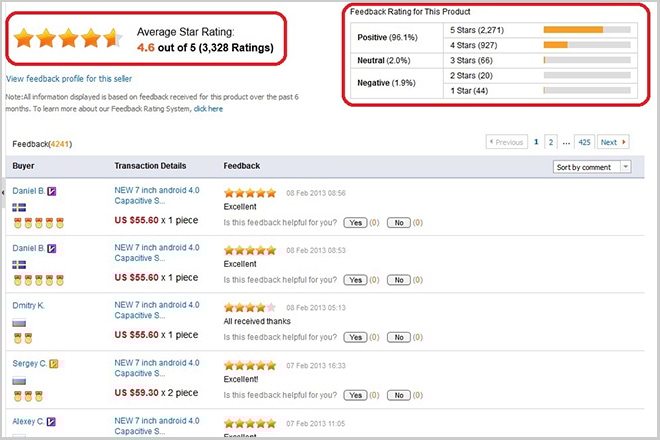The image size is (660, 440).
Task: Click the four-star rating on Dmitry K.'s feedback
Action: coord(249,307)
